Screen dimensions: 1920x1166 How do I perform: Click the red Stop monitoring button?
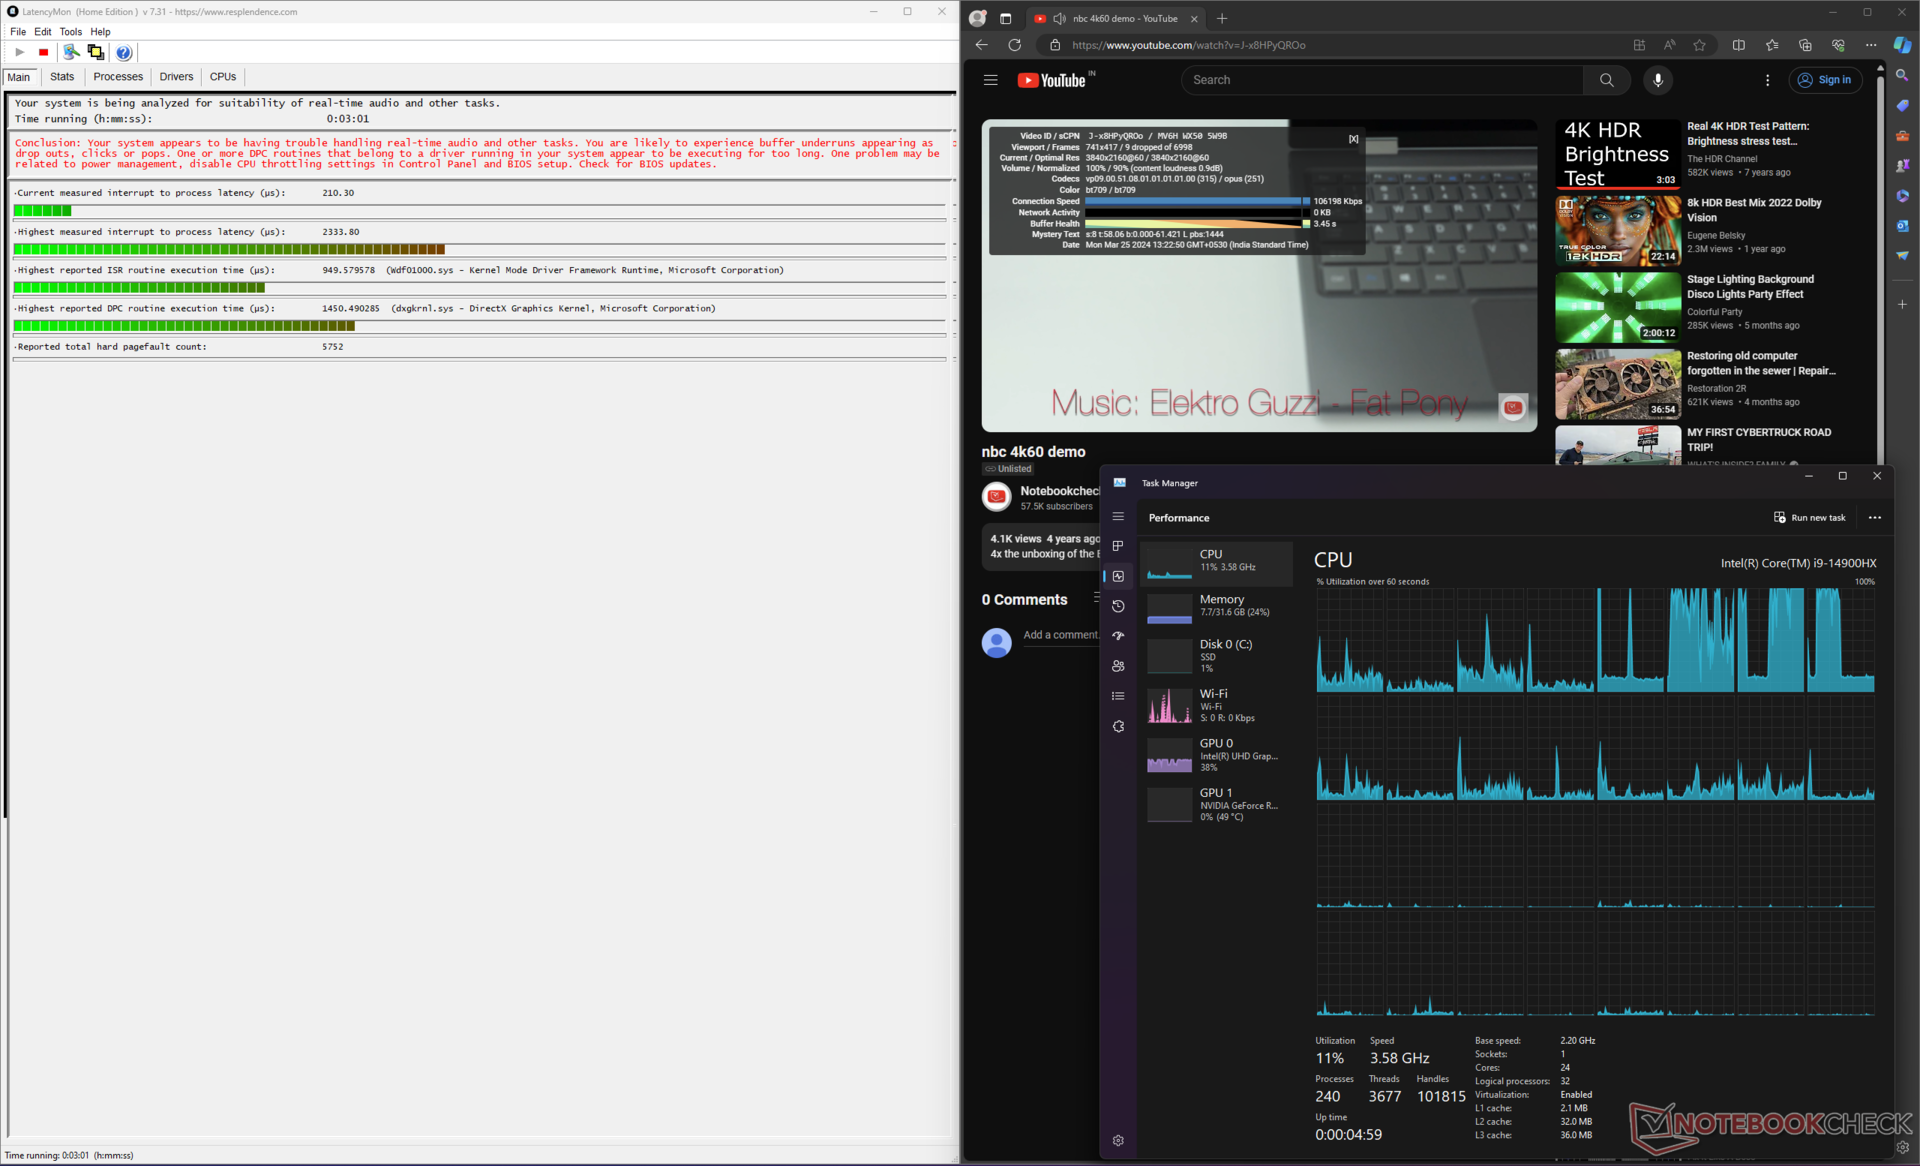(43, 52)
